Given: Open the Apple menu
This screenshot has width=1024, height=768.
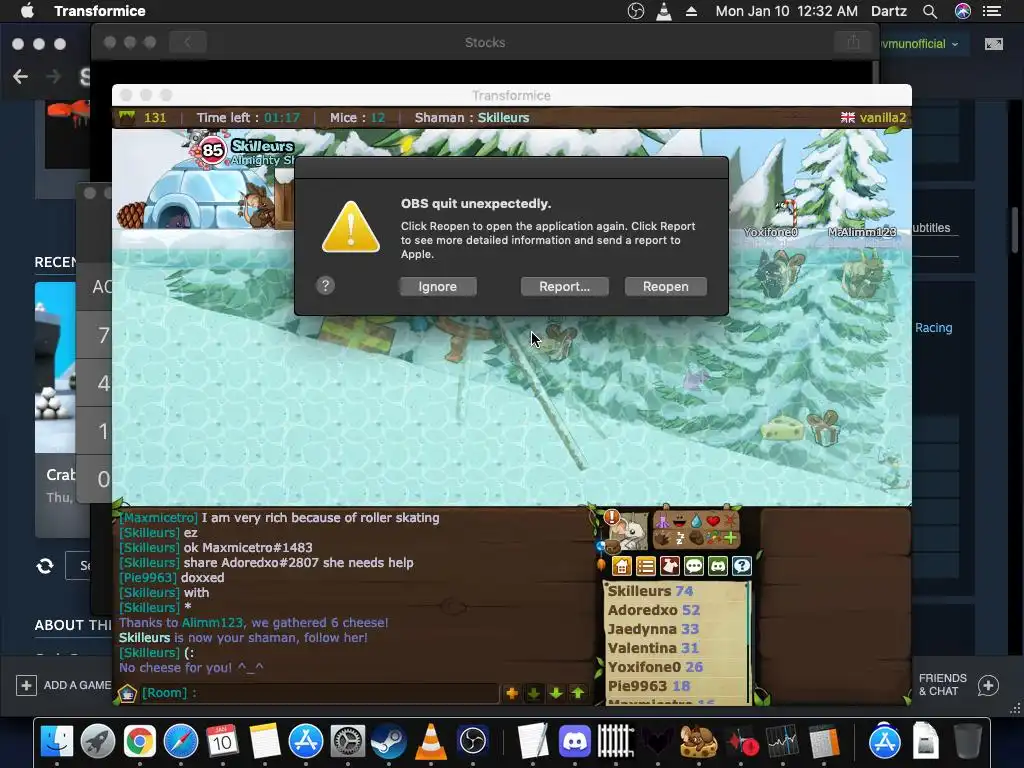Looking at the screenshot, I should pos(27,11).
